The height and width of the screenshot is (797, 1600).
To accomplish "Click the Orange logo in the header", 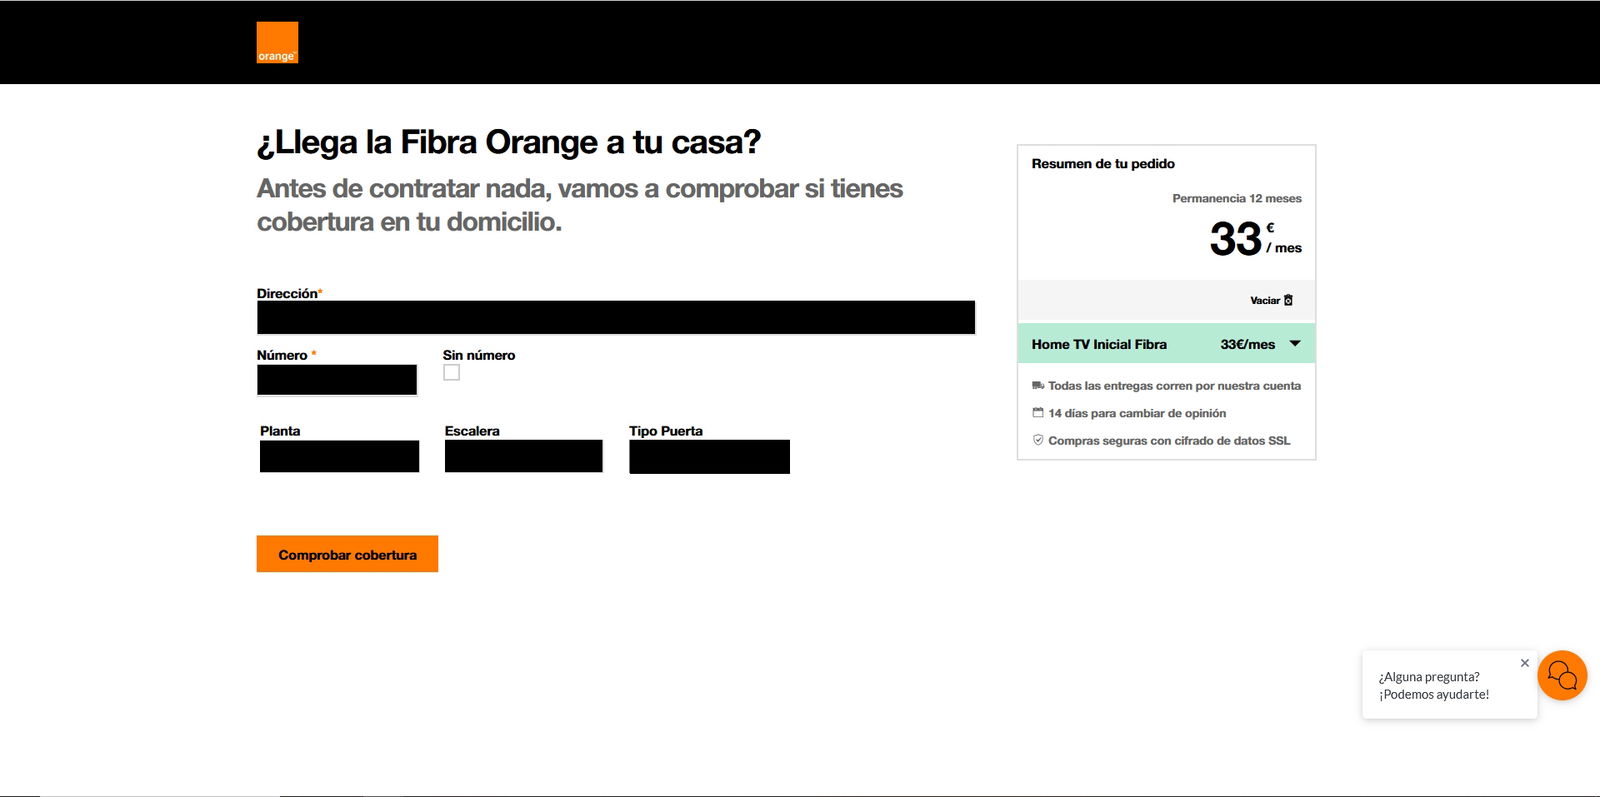I will pos(277,42).
